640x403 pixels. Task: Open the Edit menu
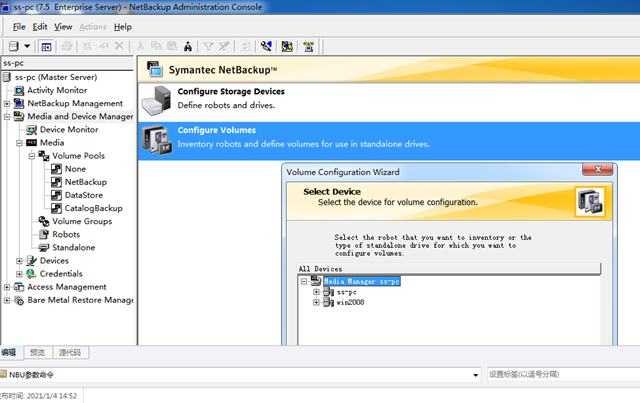pos(40,27)
